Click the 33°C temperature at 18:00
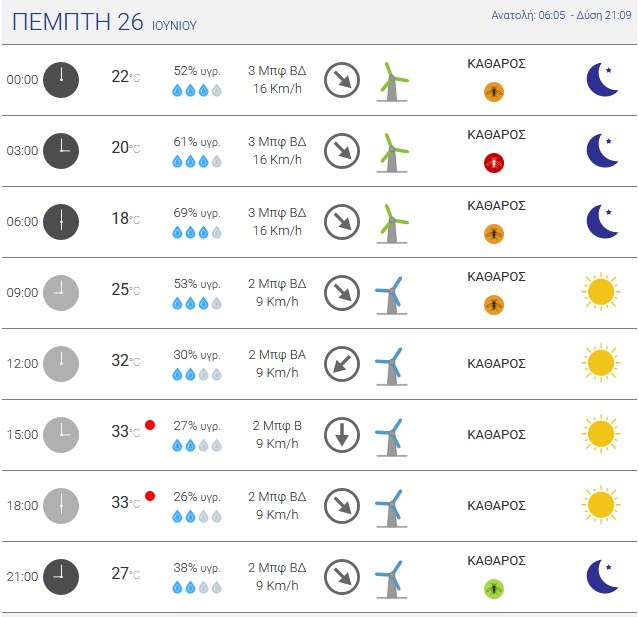This screenshot has width=639, height=617. (x=126, y=502)
